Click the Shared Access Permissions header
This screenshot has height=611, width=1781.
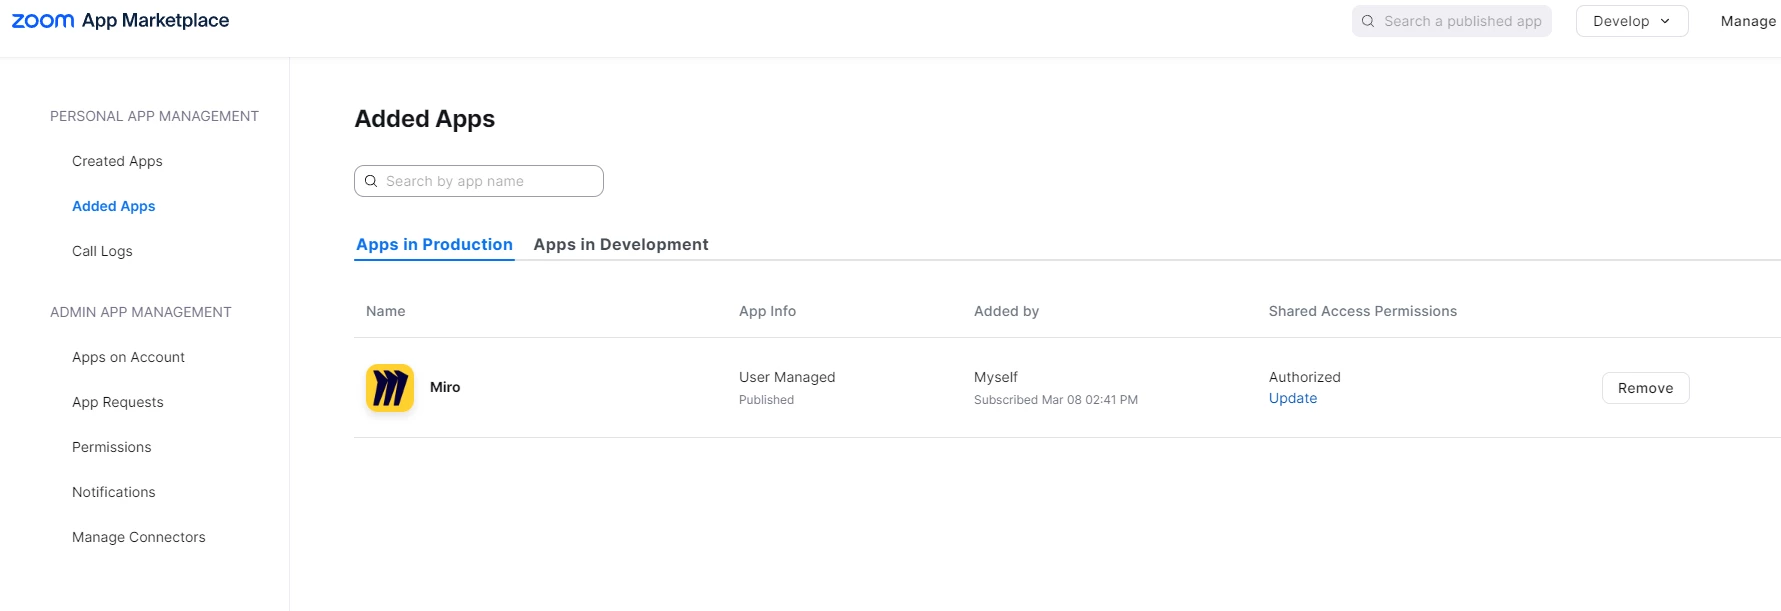[x=1363, y=311]
